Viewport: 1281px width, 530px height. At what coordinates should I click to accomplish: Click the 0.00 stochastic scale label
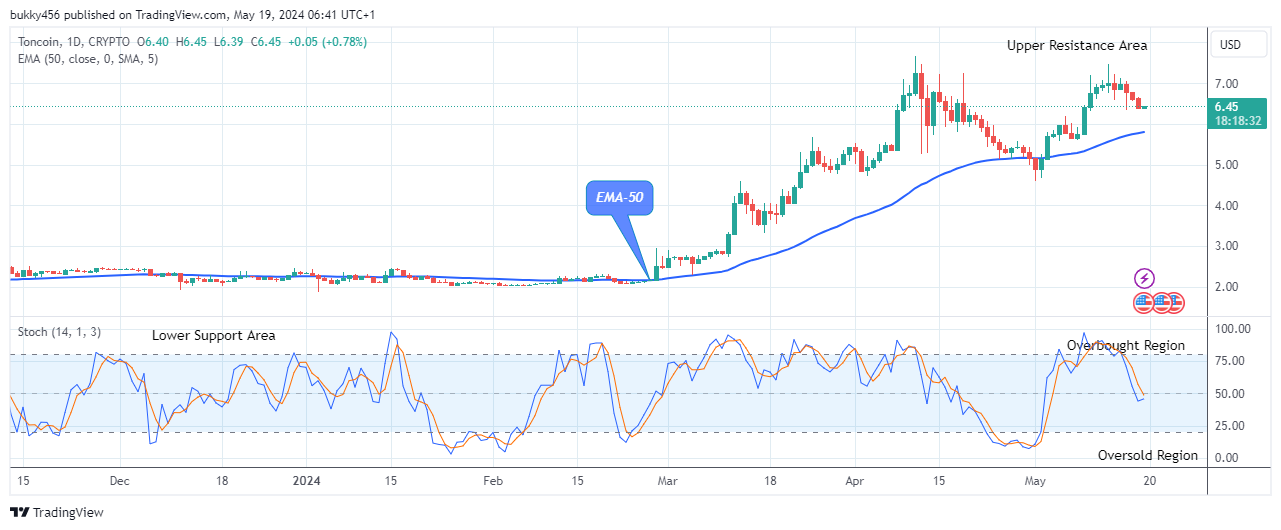[x=1227, y=458]
